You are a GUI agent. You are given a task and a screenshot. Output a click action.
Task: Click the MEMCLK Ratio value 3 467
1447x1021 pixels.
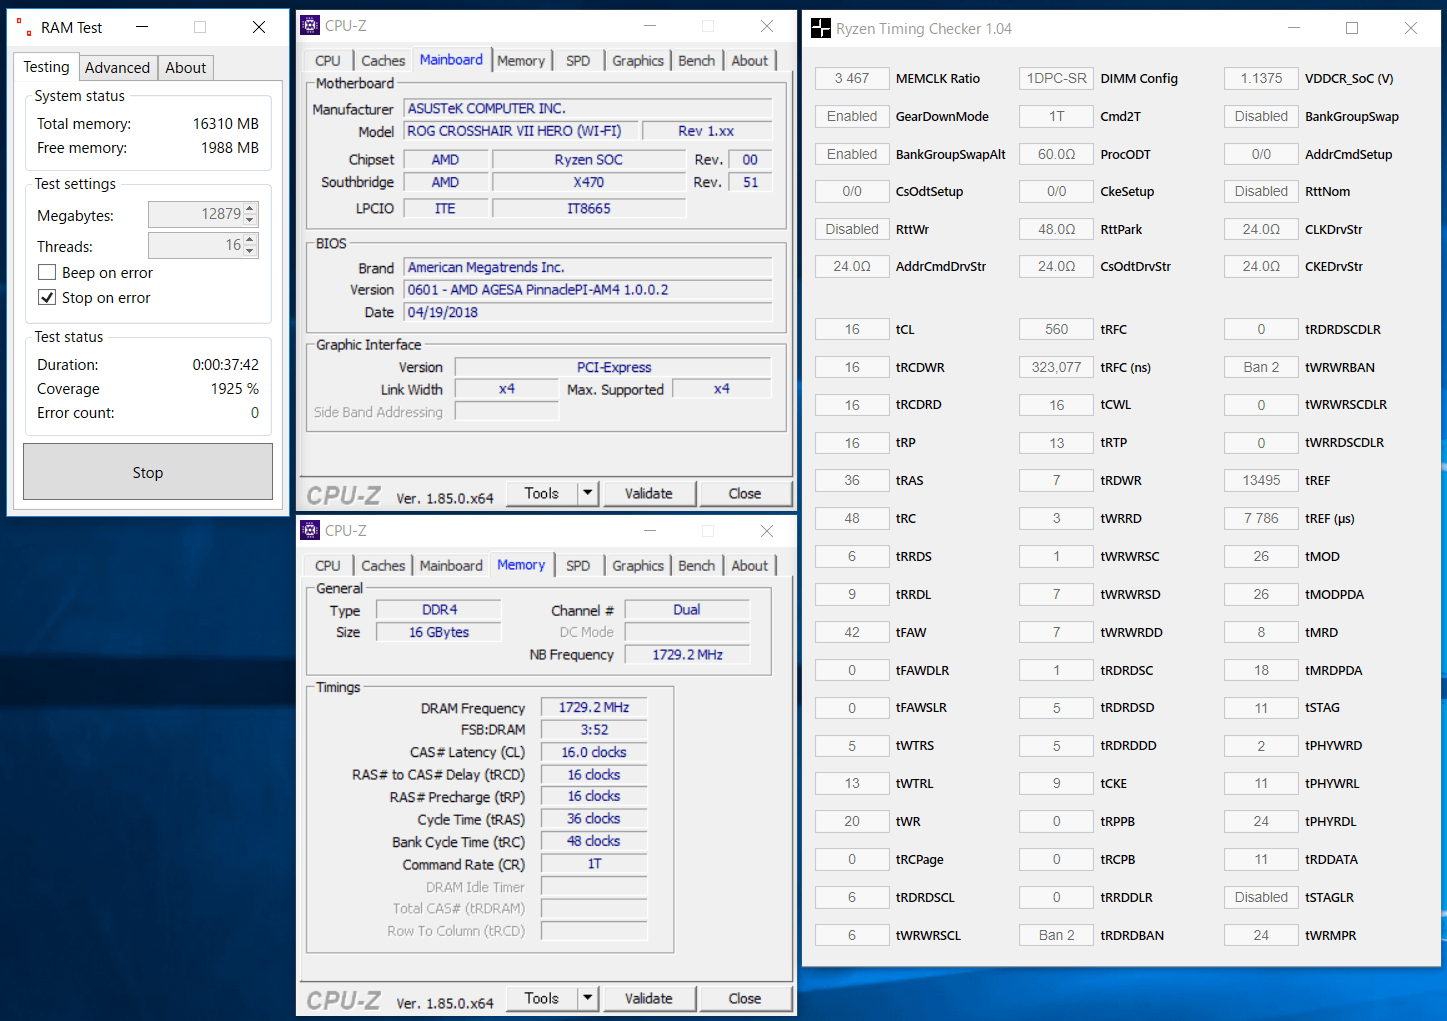[x=852, y=78]
